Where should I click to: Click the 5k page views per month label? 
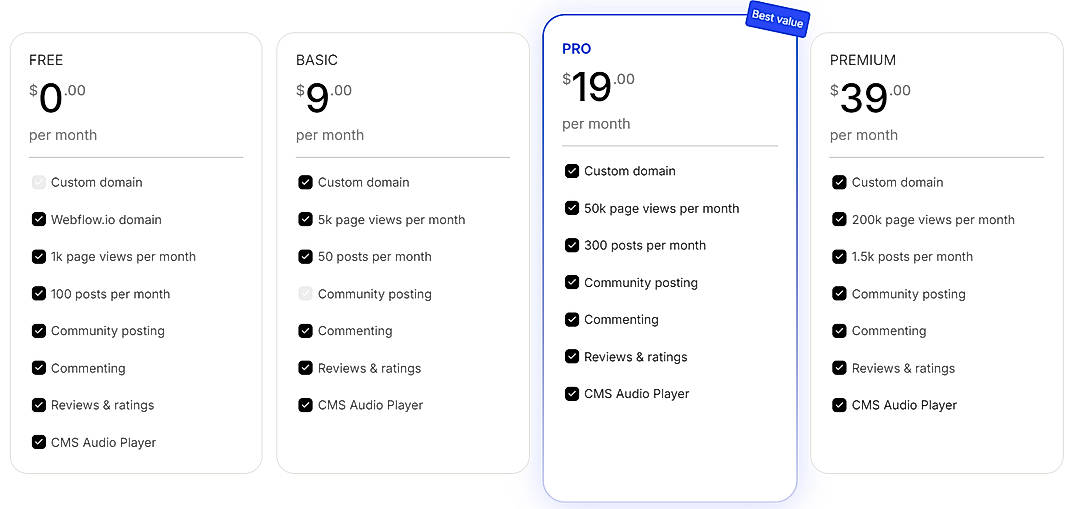click(x=392, y=220)
